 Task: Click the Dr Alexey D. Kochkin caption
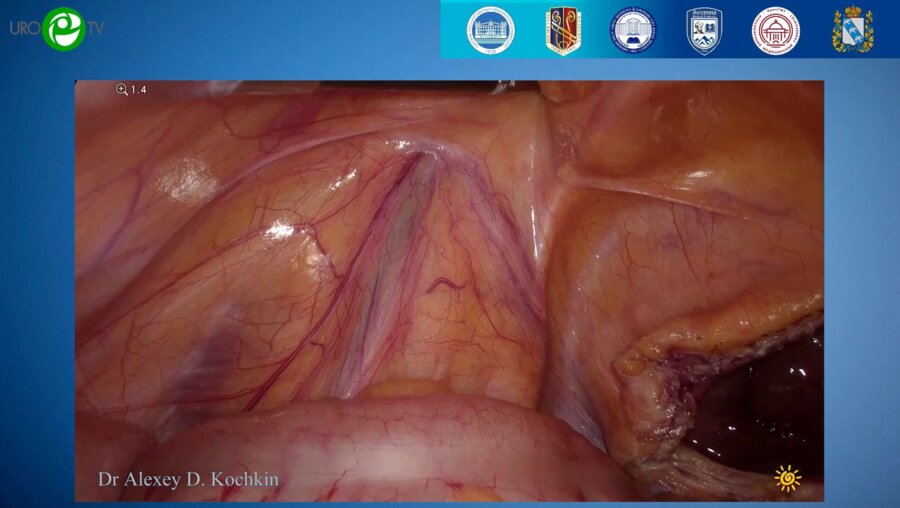[188, 480]
